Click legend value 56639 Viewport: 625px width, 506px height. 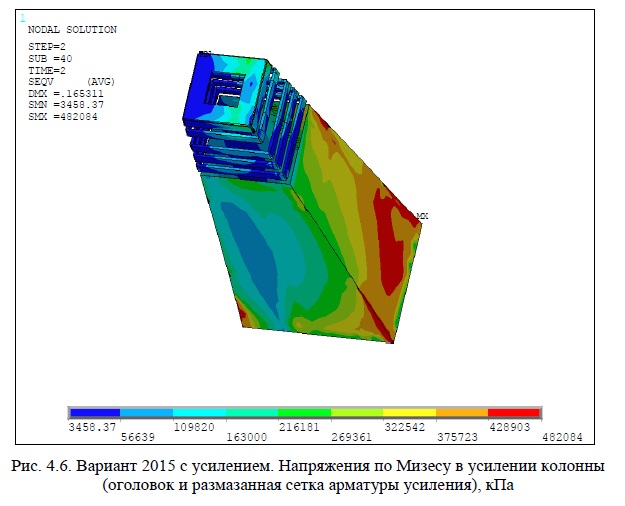138,437
